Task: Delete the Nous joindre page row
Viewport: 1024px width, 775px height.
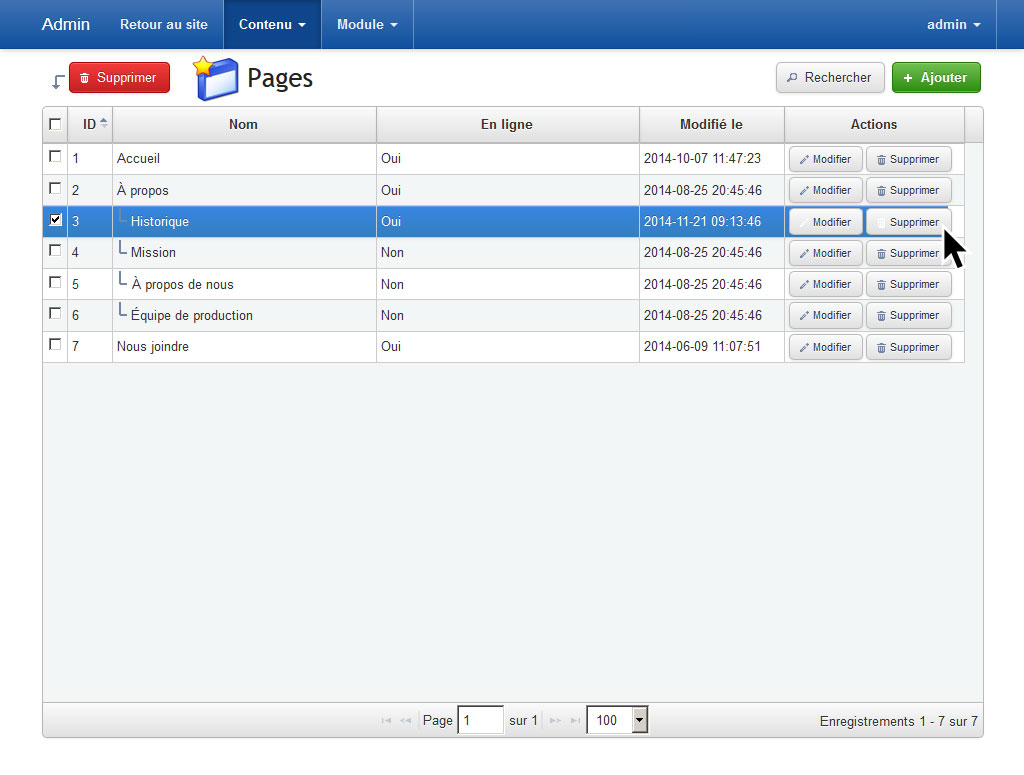Action: click(x=908, y=347)
